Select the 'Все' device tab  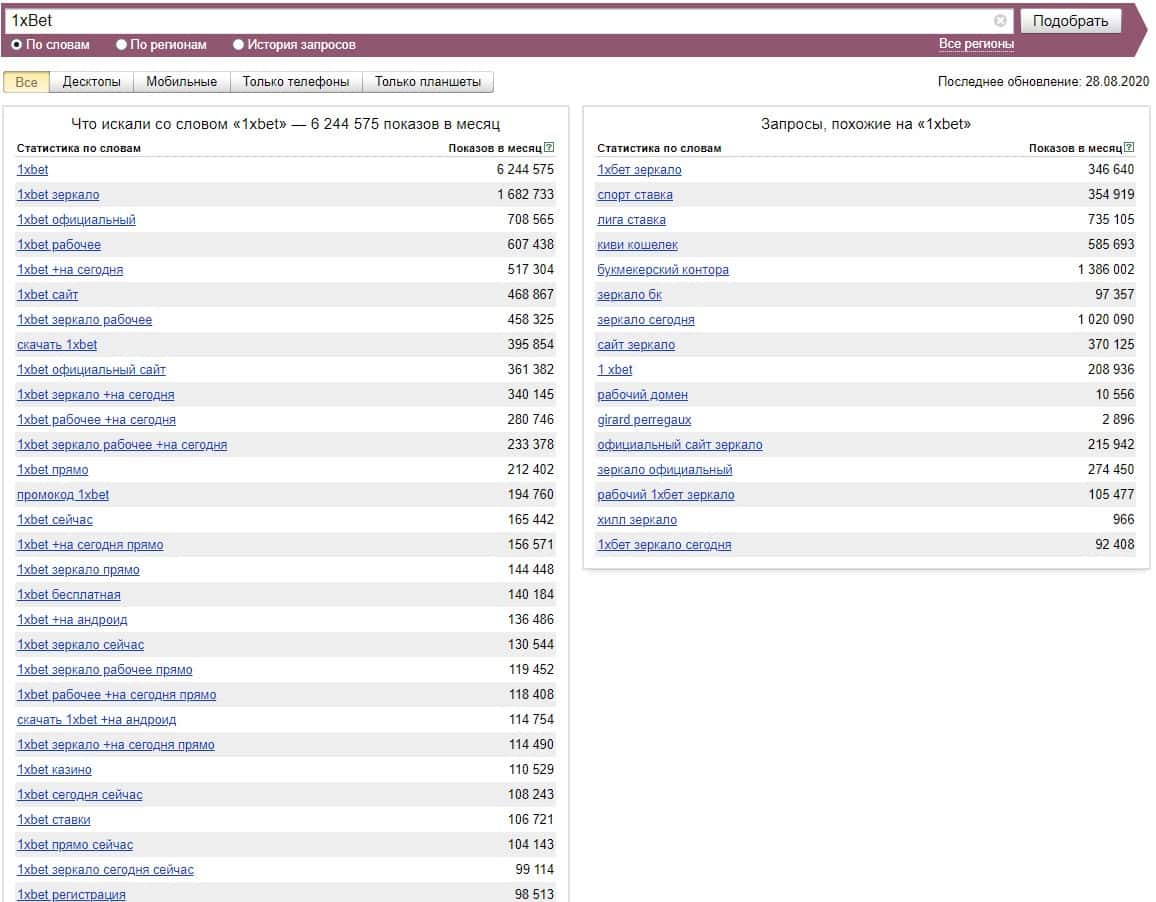(x=27, y=82)
